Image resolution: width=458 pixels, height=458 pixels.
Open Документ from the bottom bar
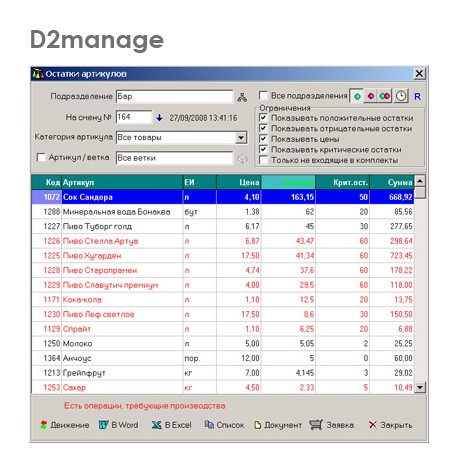coord(278,425)
